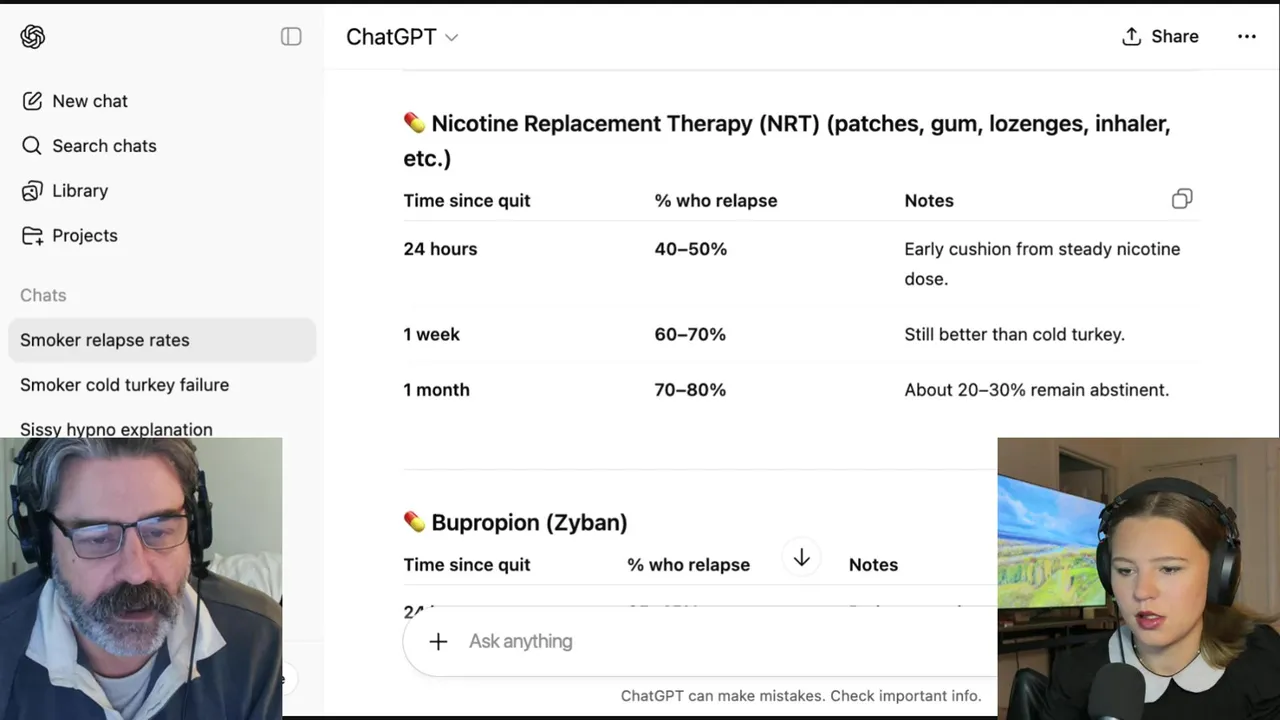Viewport: 1280px width, 720px height.
Task: Click the New chat pencil icon
Action: 32,101
